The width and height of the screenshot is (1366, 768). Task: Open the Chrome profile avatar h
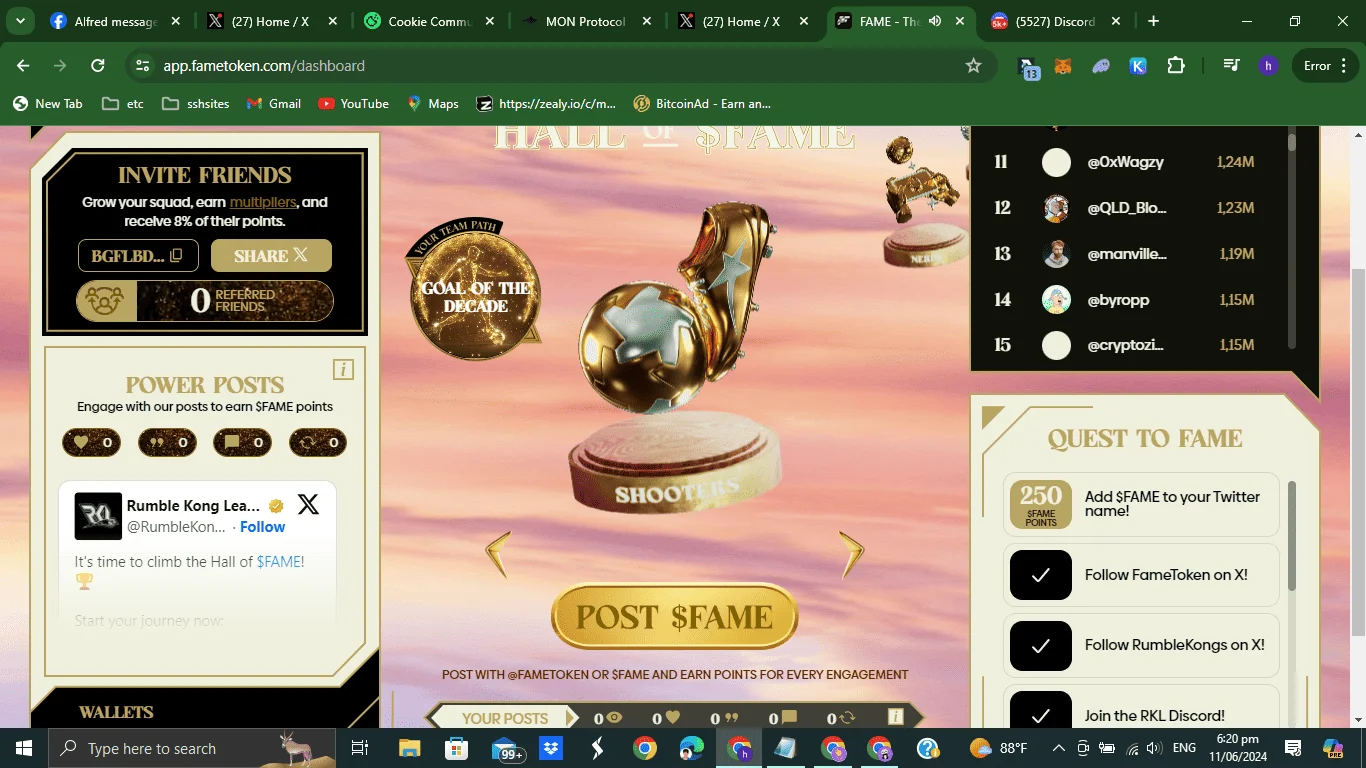coord(1268,66)
